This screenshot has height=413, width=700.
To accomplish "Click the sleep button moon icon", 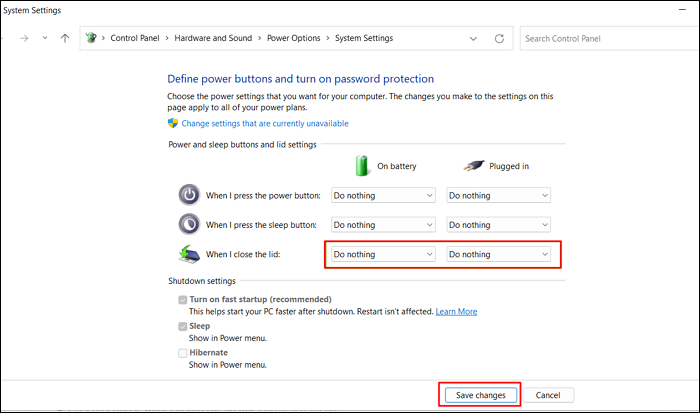I will (x=189, y=224).
